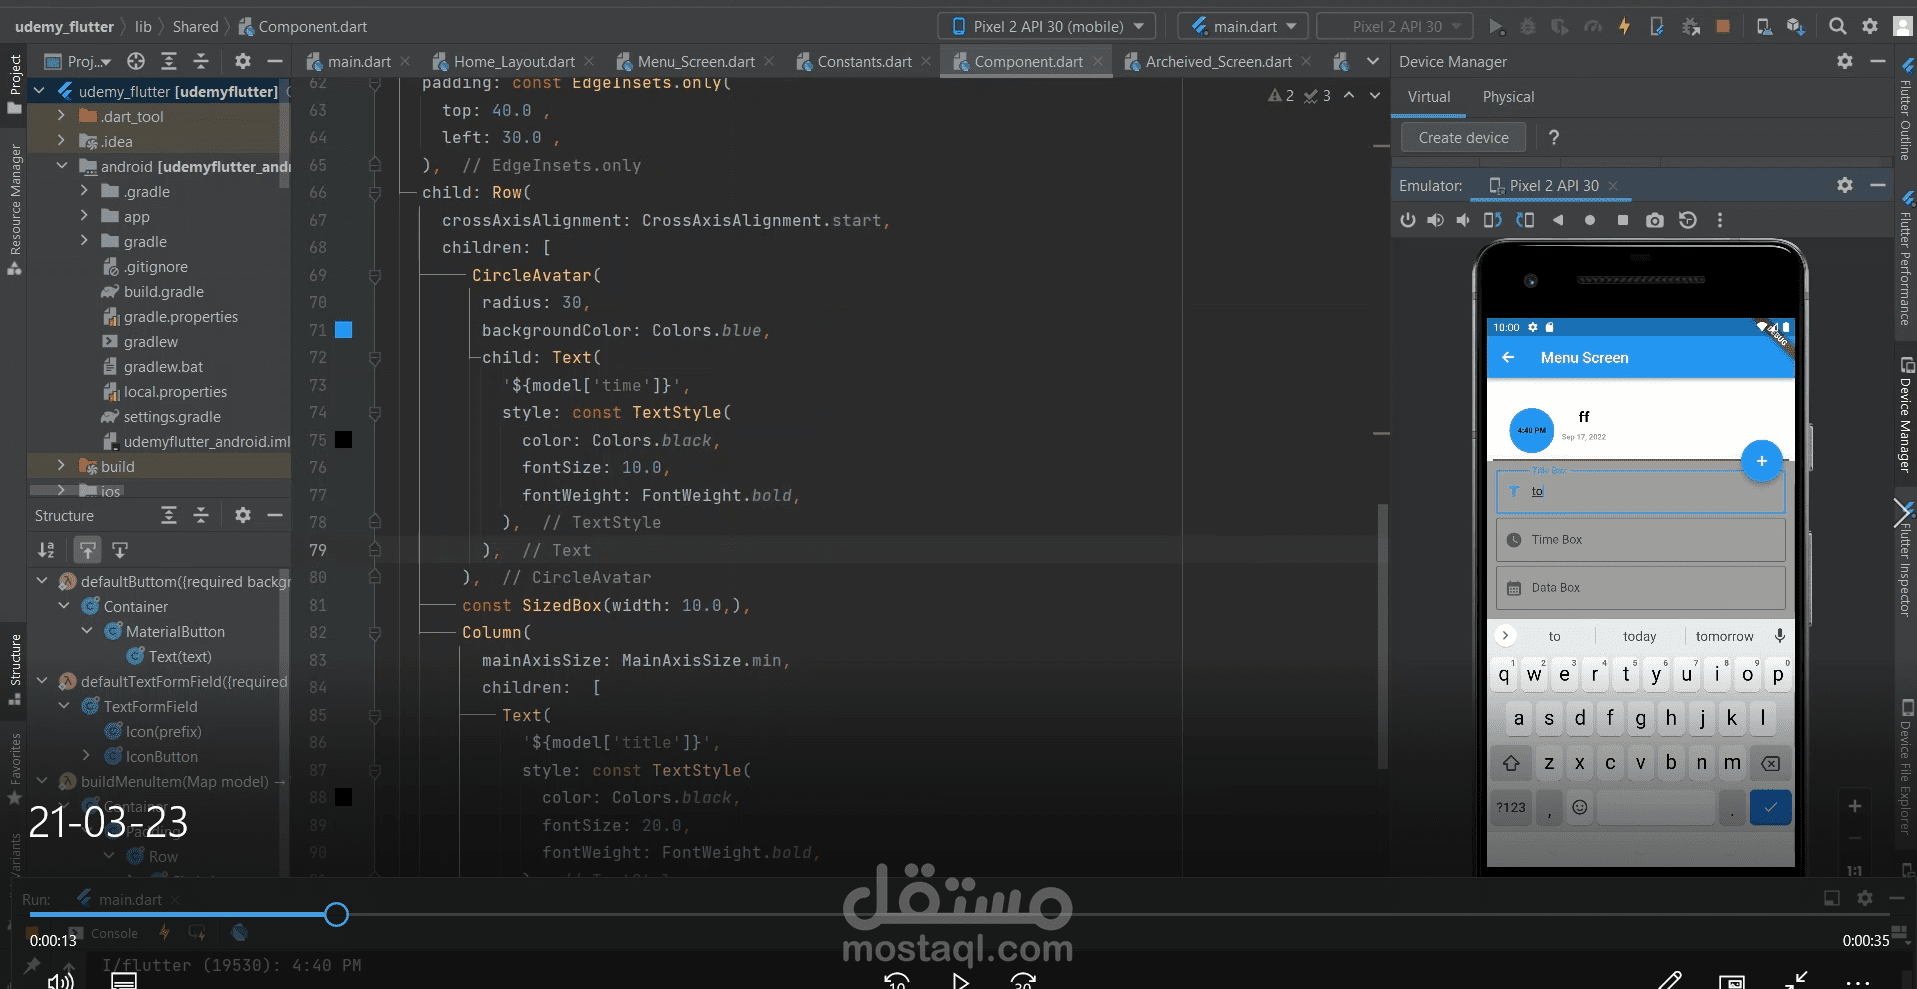Click the Create device button

tap(1463, 137)
